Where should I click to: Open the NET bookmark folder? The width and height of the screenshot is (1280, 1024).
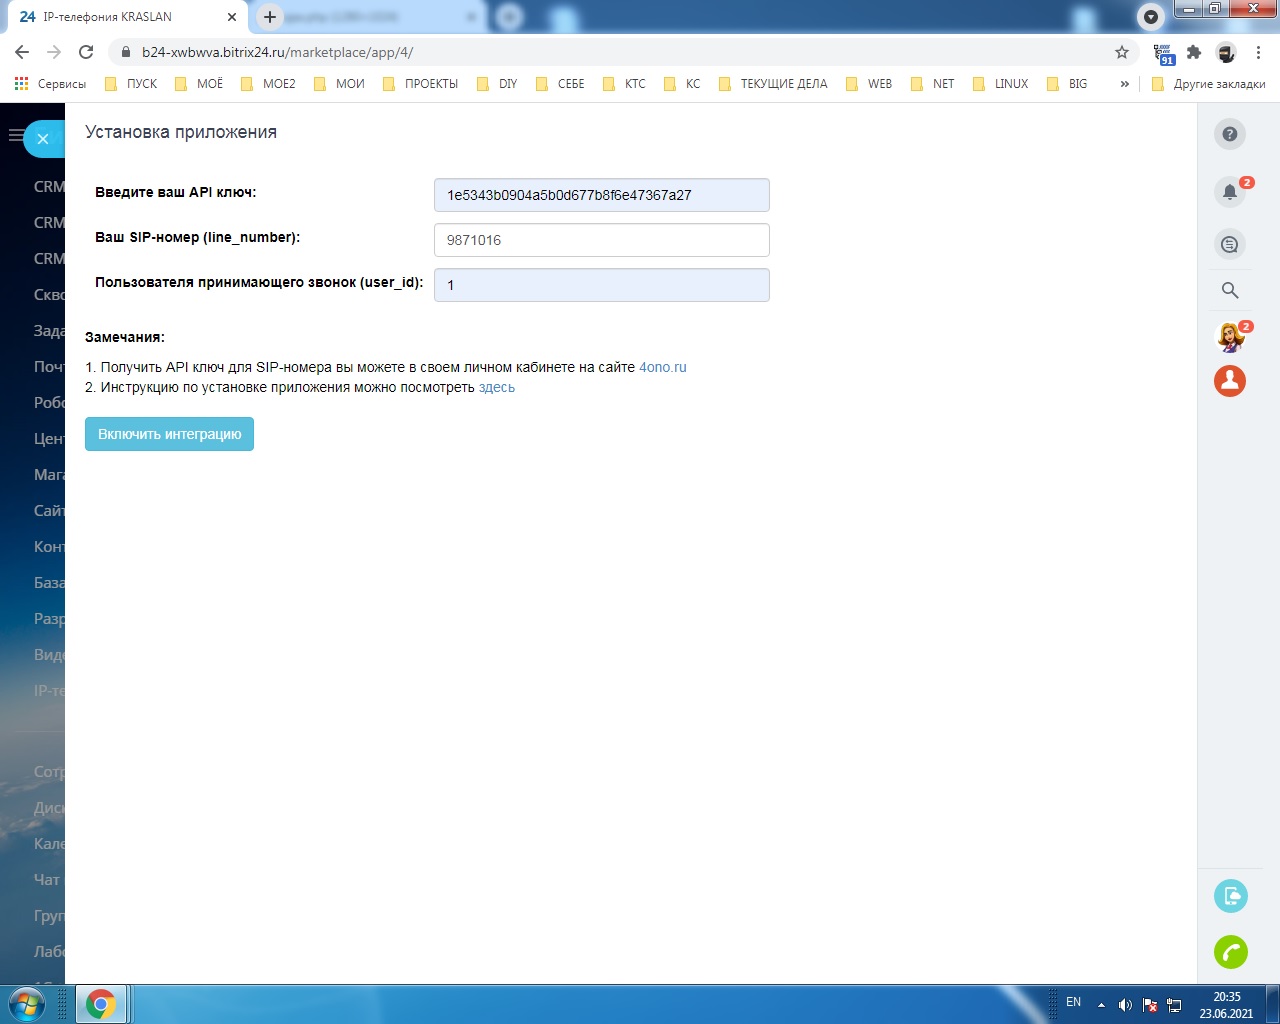[933, 84]
